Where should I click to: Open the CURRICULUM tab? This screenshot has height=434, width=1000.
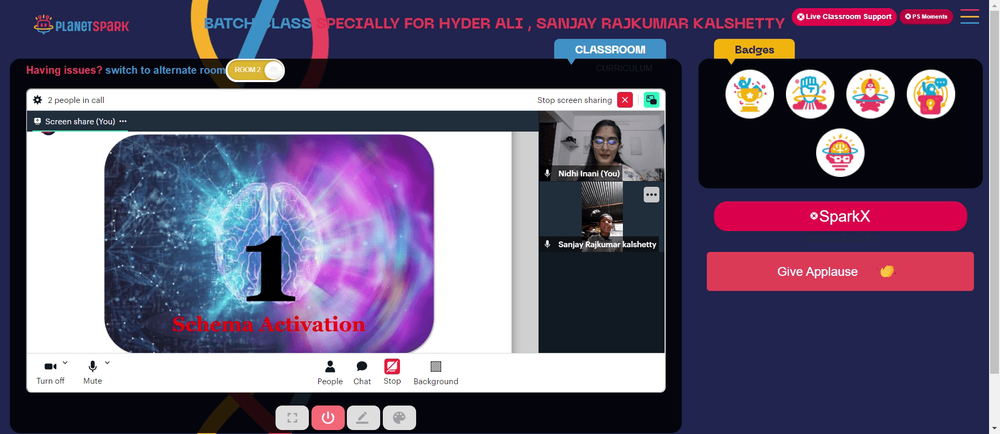(x=624, y=68)
